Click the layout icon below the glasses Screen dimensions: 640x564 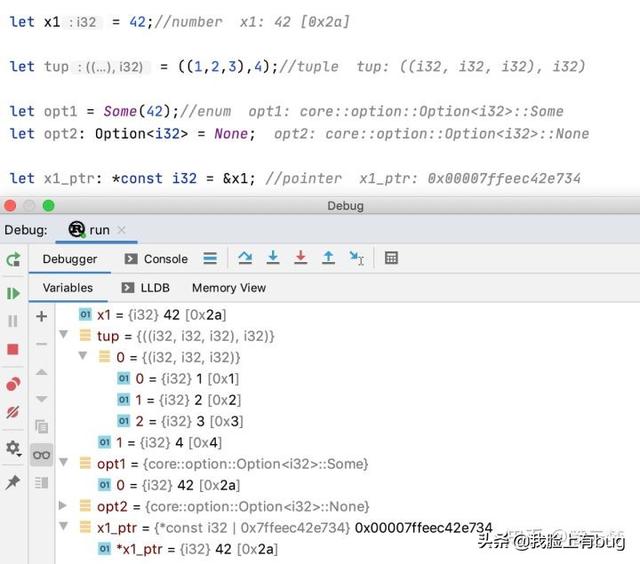point(41,483)
